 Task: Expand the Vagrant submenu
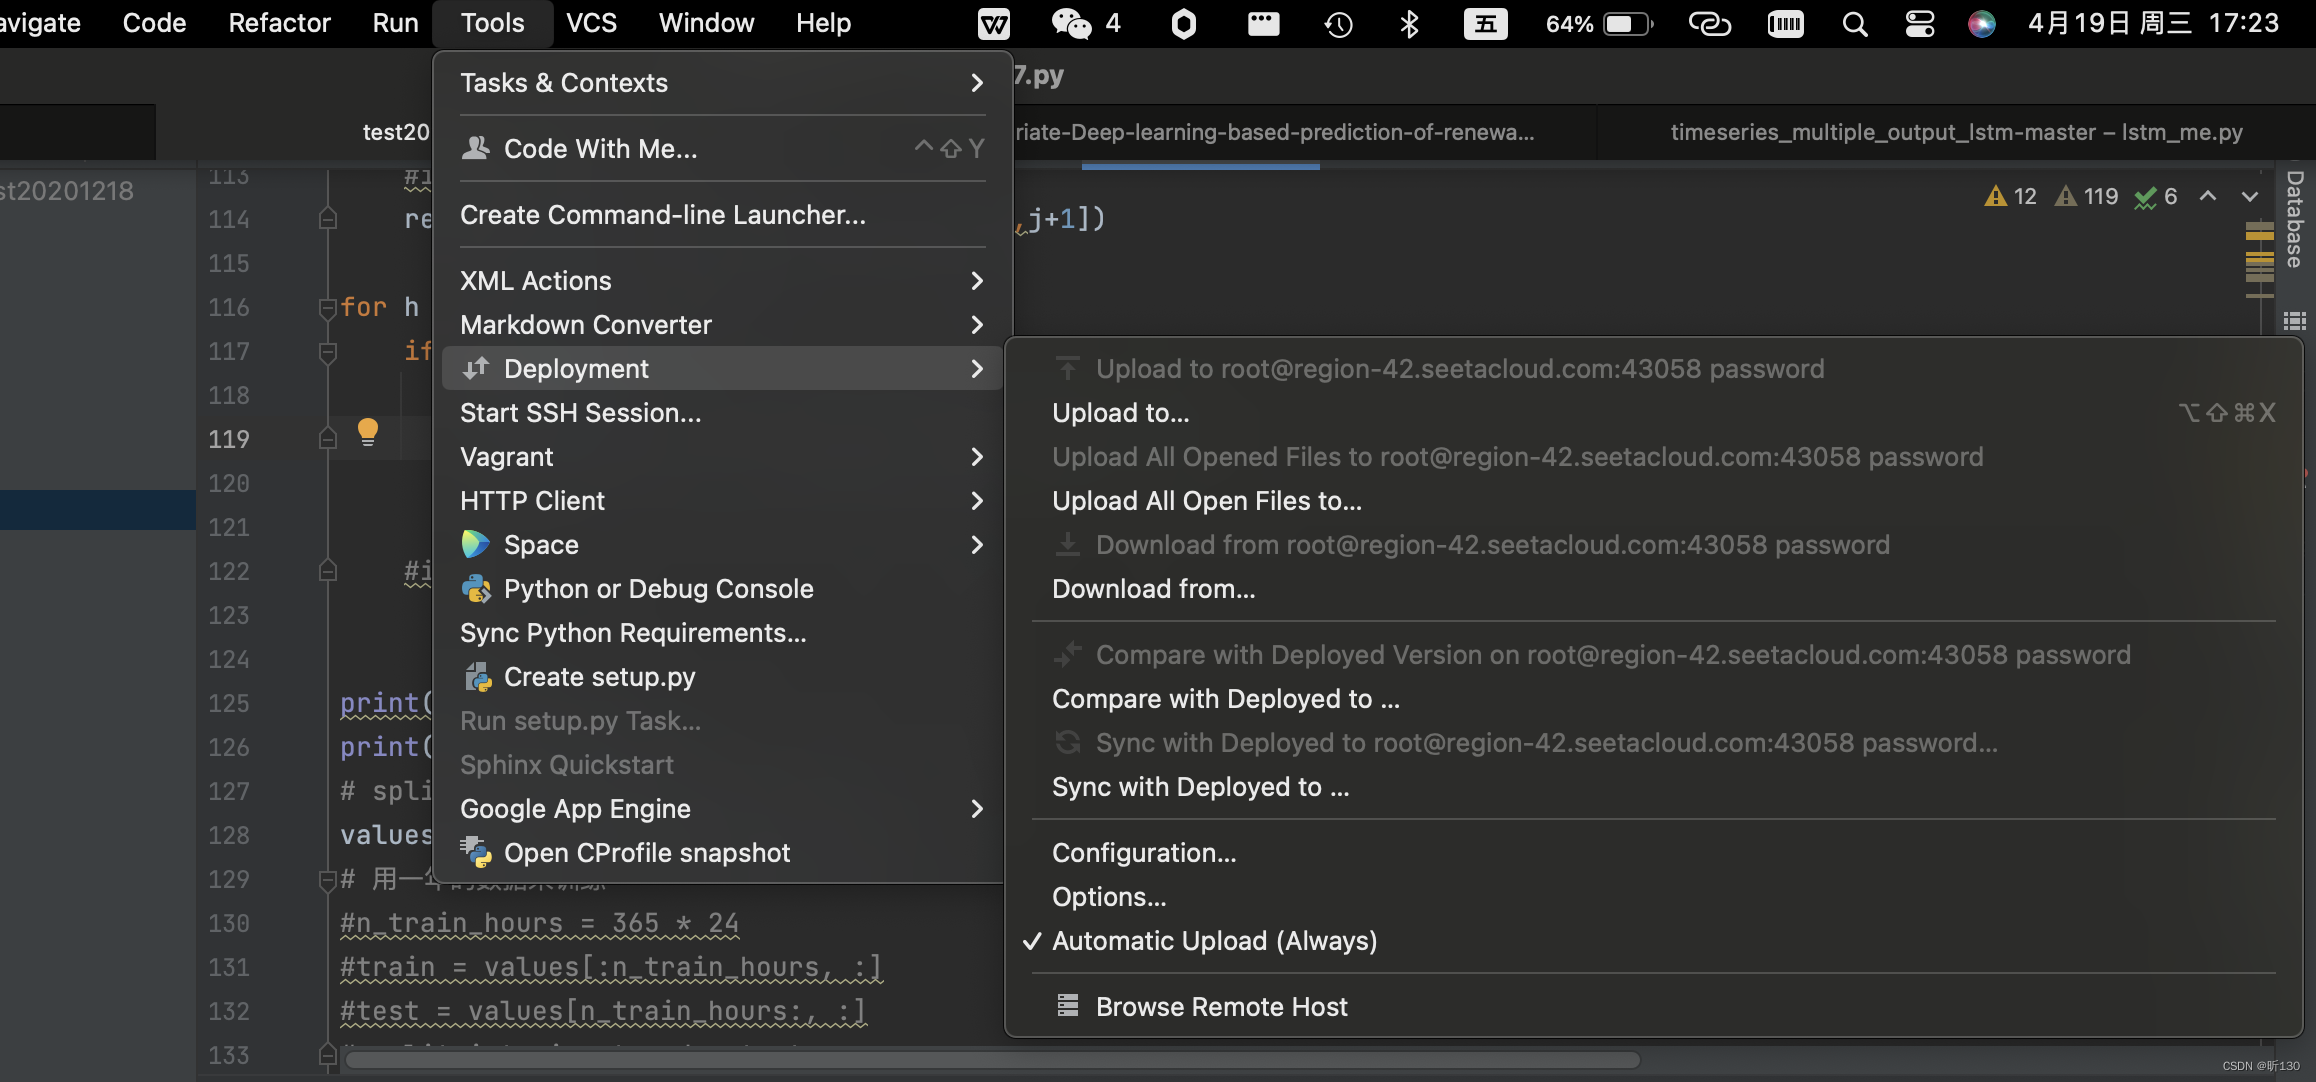point(507,456)
